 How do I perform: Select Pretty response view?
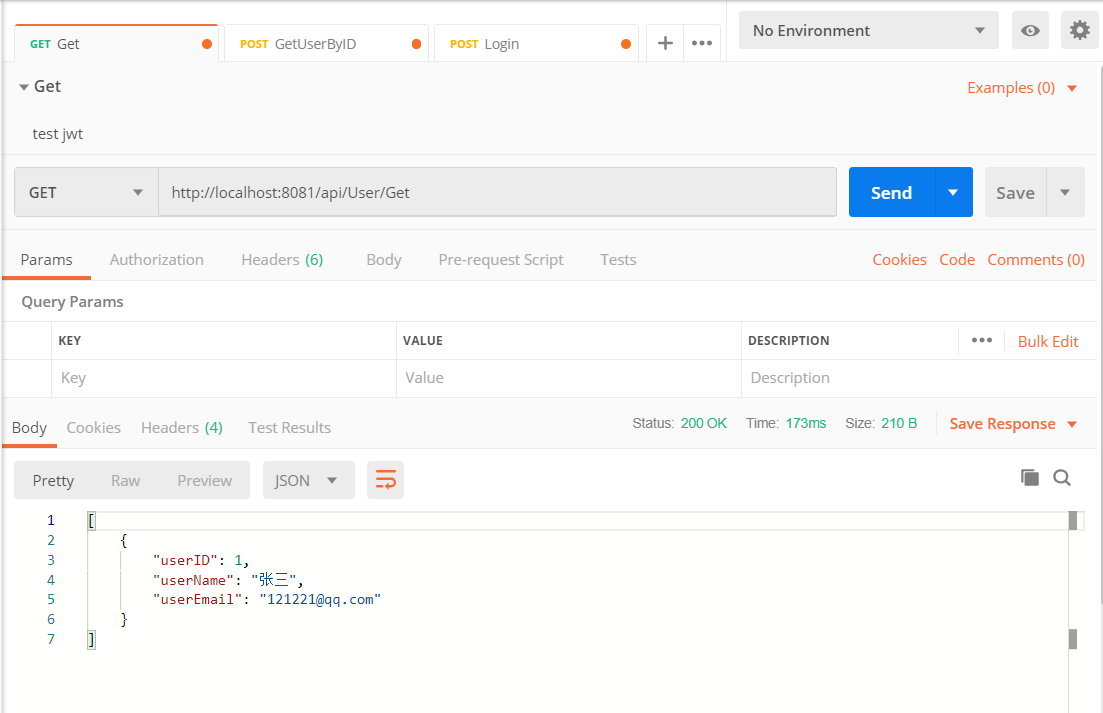tap(53, 480)
